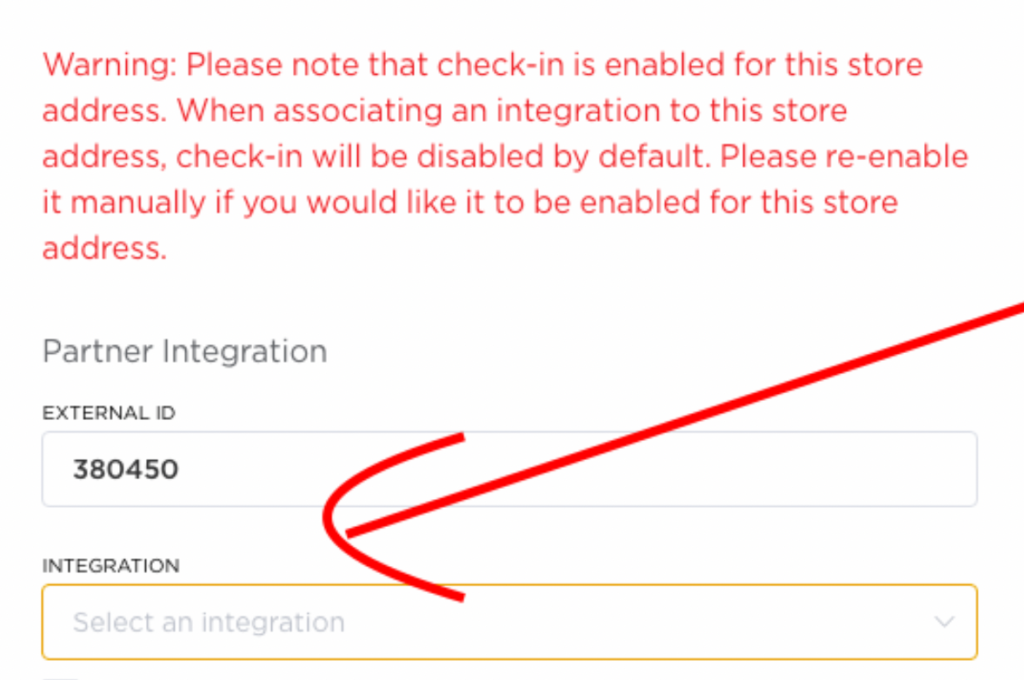The image size is (1024, 680).
Task: Toggle the checkbox below the Integration dropdown
Action: (60, 677)
